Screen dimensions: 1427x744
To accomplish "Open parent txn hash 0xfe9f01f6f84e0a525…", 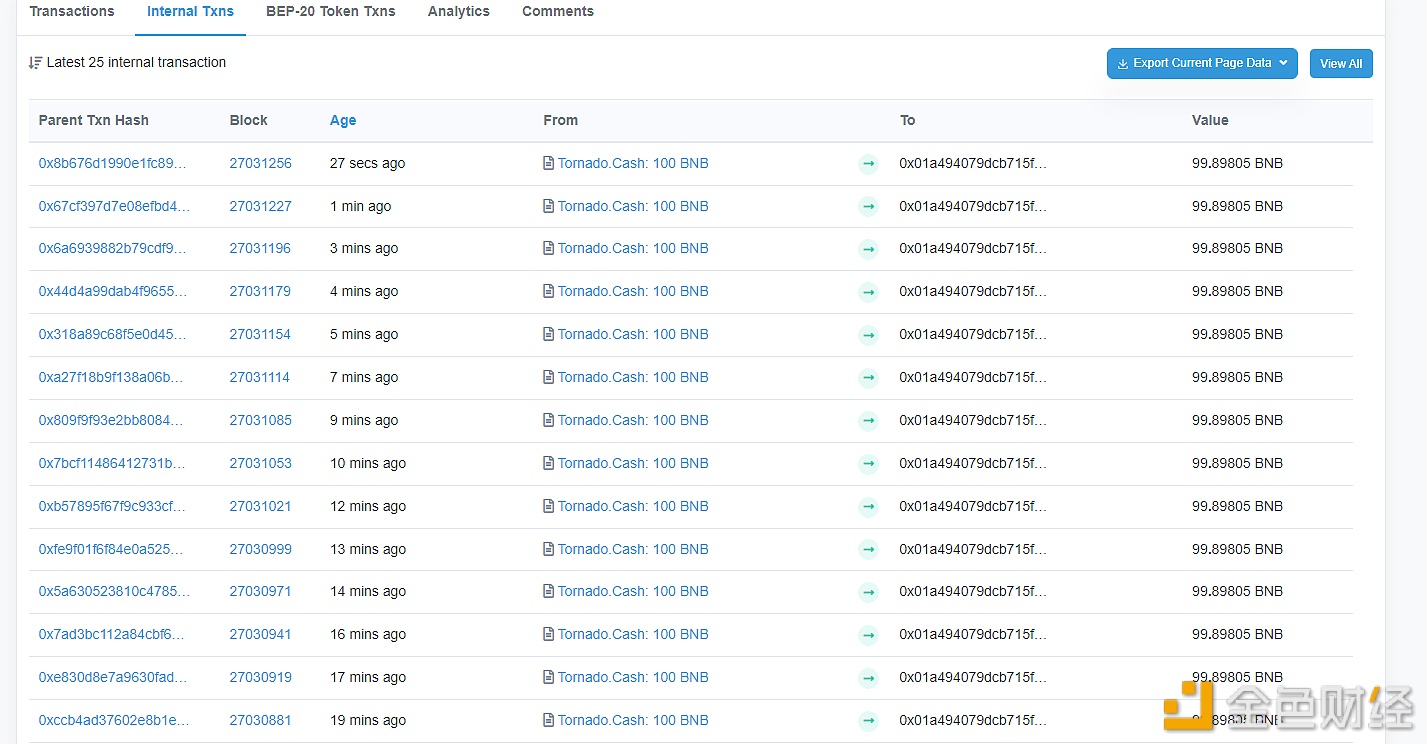I will pos(111,549).
